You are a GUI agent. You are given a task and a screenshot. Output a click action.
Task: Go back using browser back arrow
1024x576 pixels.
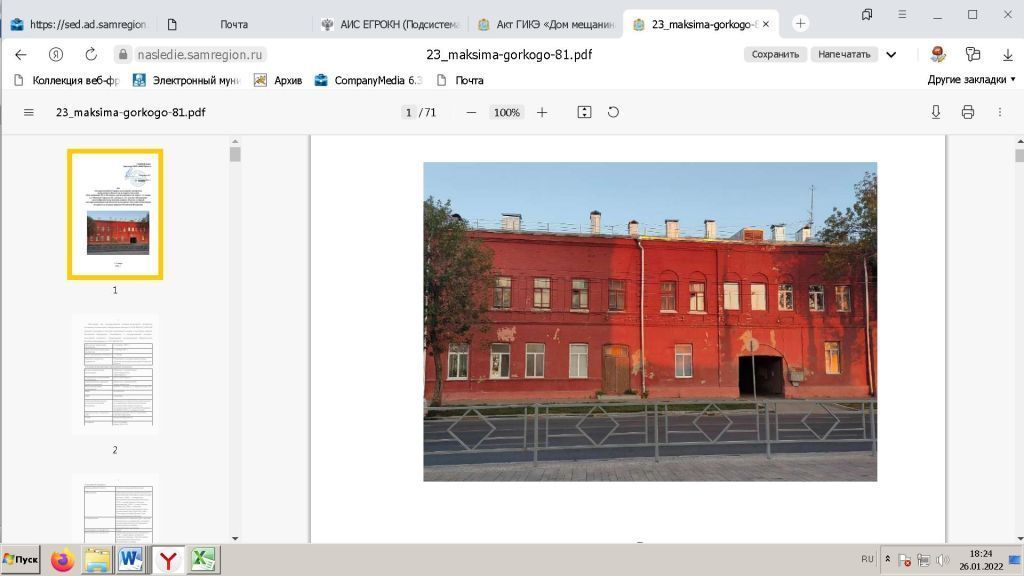(21, 54)
